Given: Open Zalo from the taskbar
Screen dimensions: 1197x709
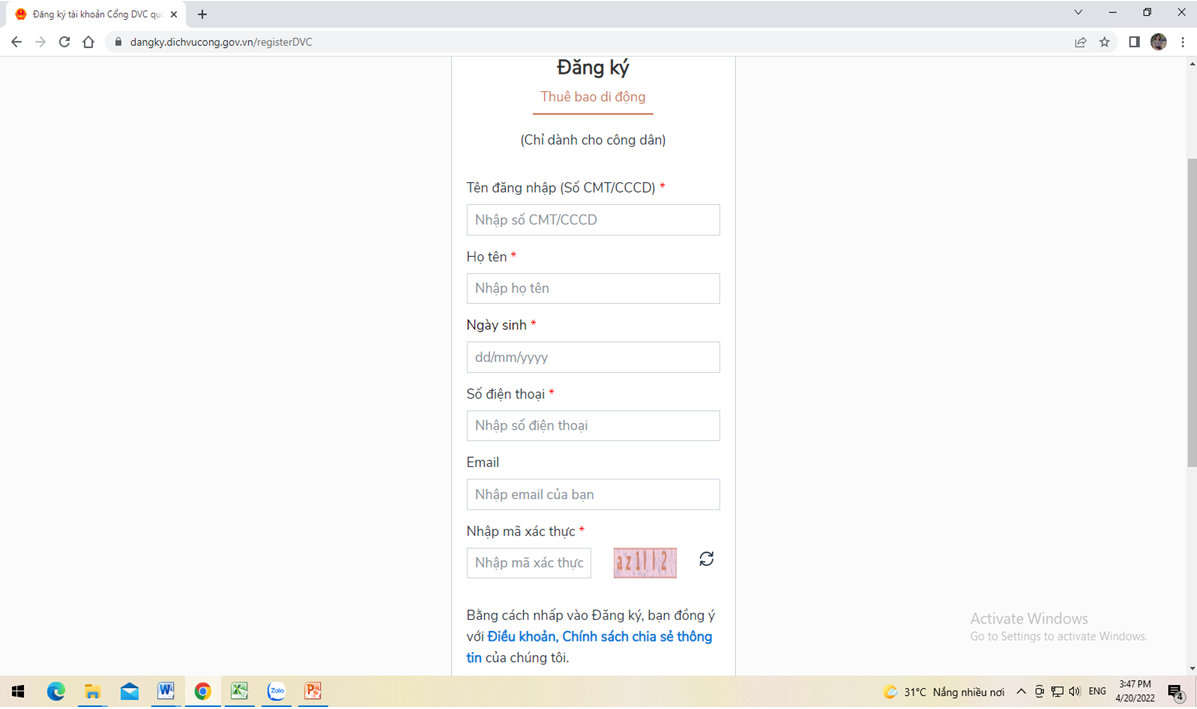Looking at the screenshot, I should coord(276,691).
